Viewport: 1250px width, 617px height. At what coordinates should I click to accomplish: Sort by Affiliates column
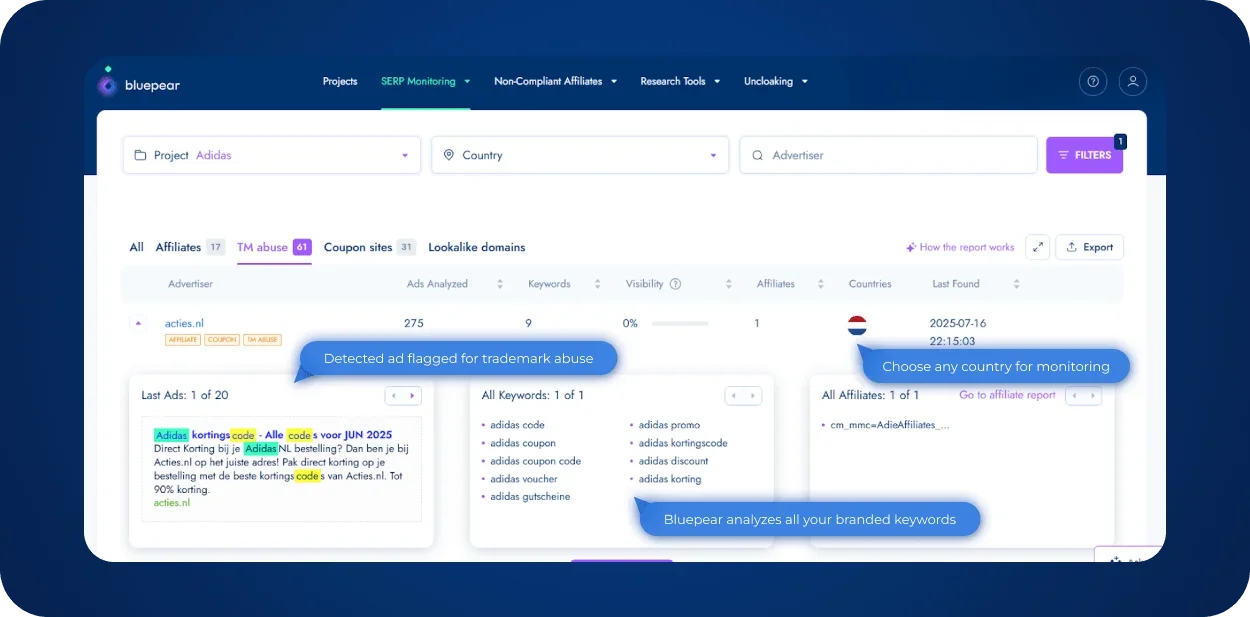(x=821, y=284)
